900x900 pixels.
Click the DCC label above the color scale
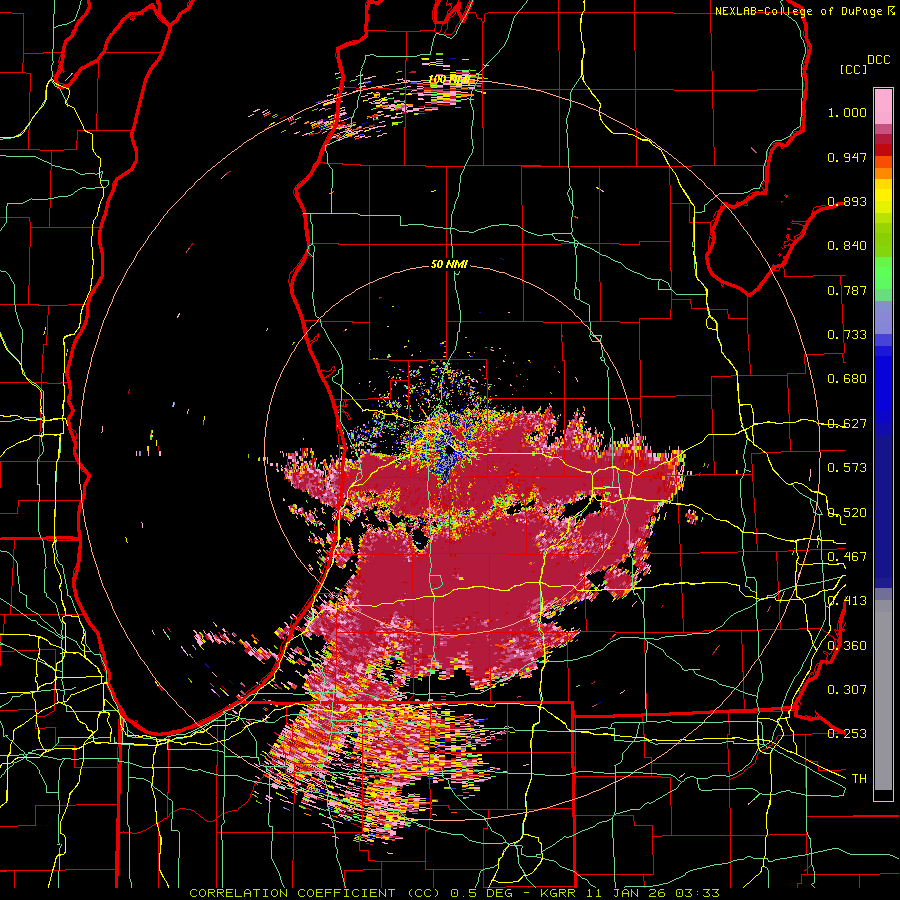pyautogui.click(x=878, y=60)
